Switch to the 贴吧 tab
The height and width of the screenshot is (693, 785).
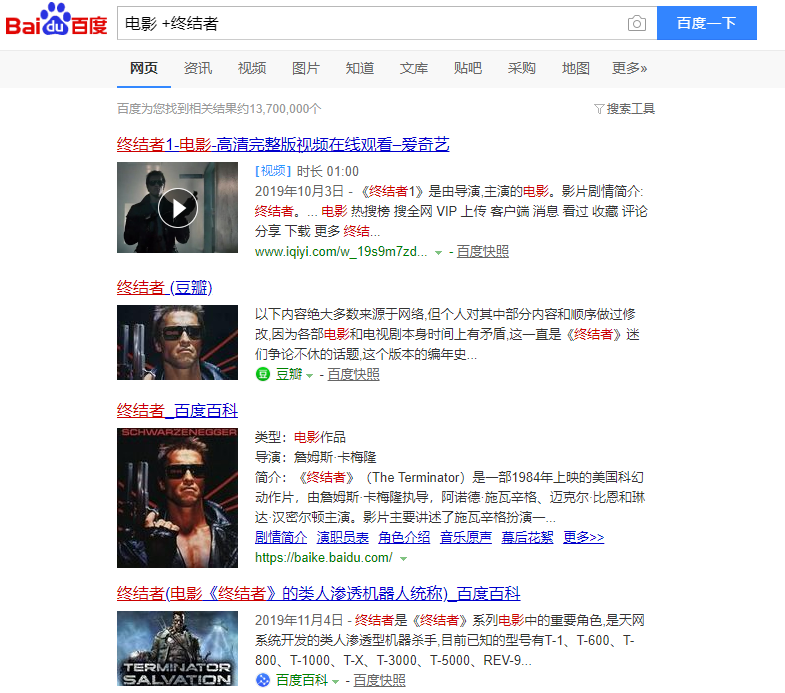point(468,68)
